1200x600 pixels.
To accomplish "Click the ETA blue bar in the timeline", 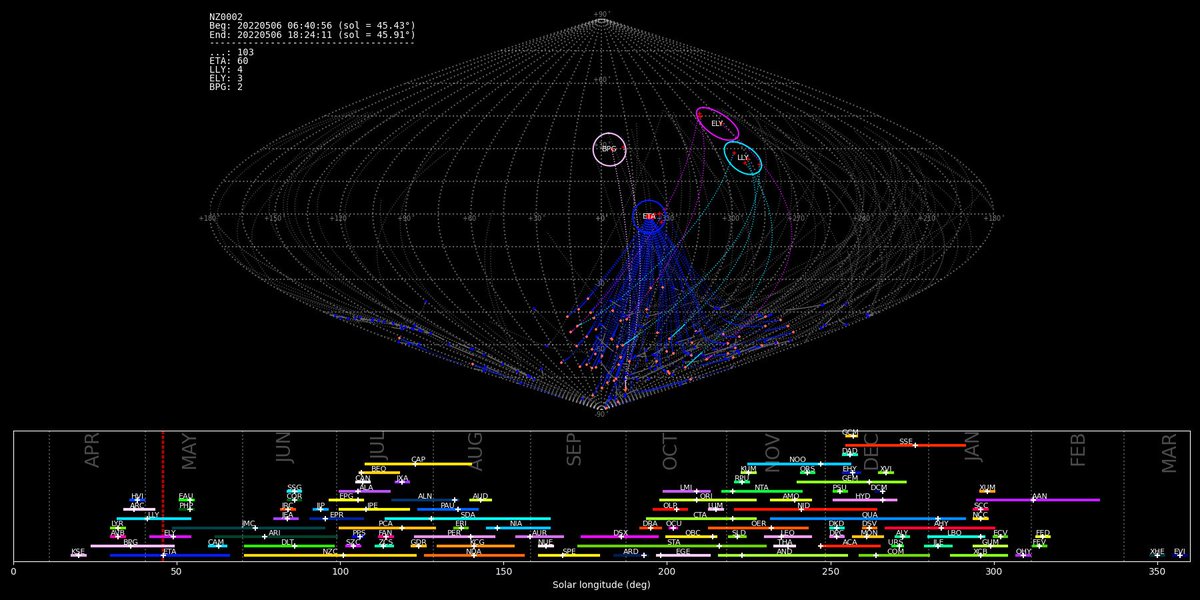I will pyautogui.click(x=170, y=555).
